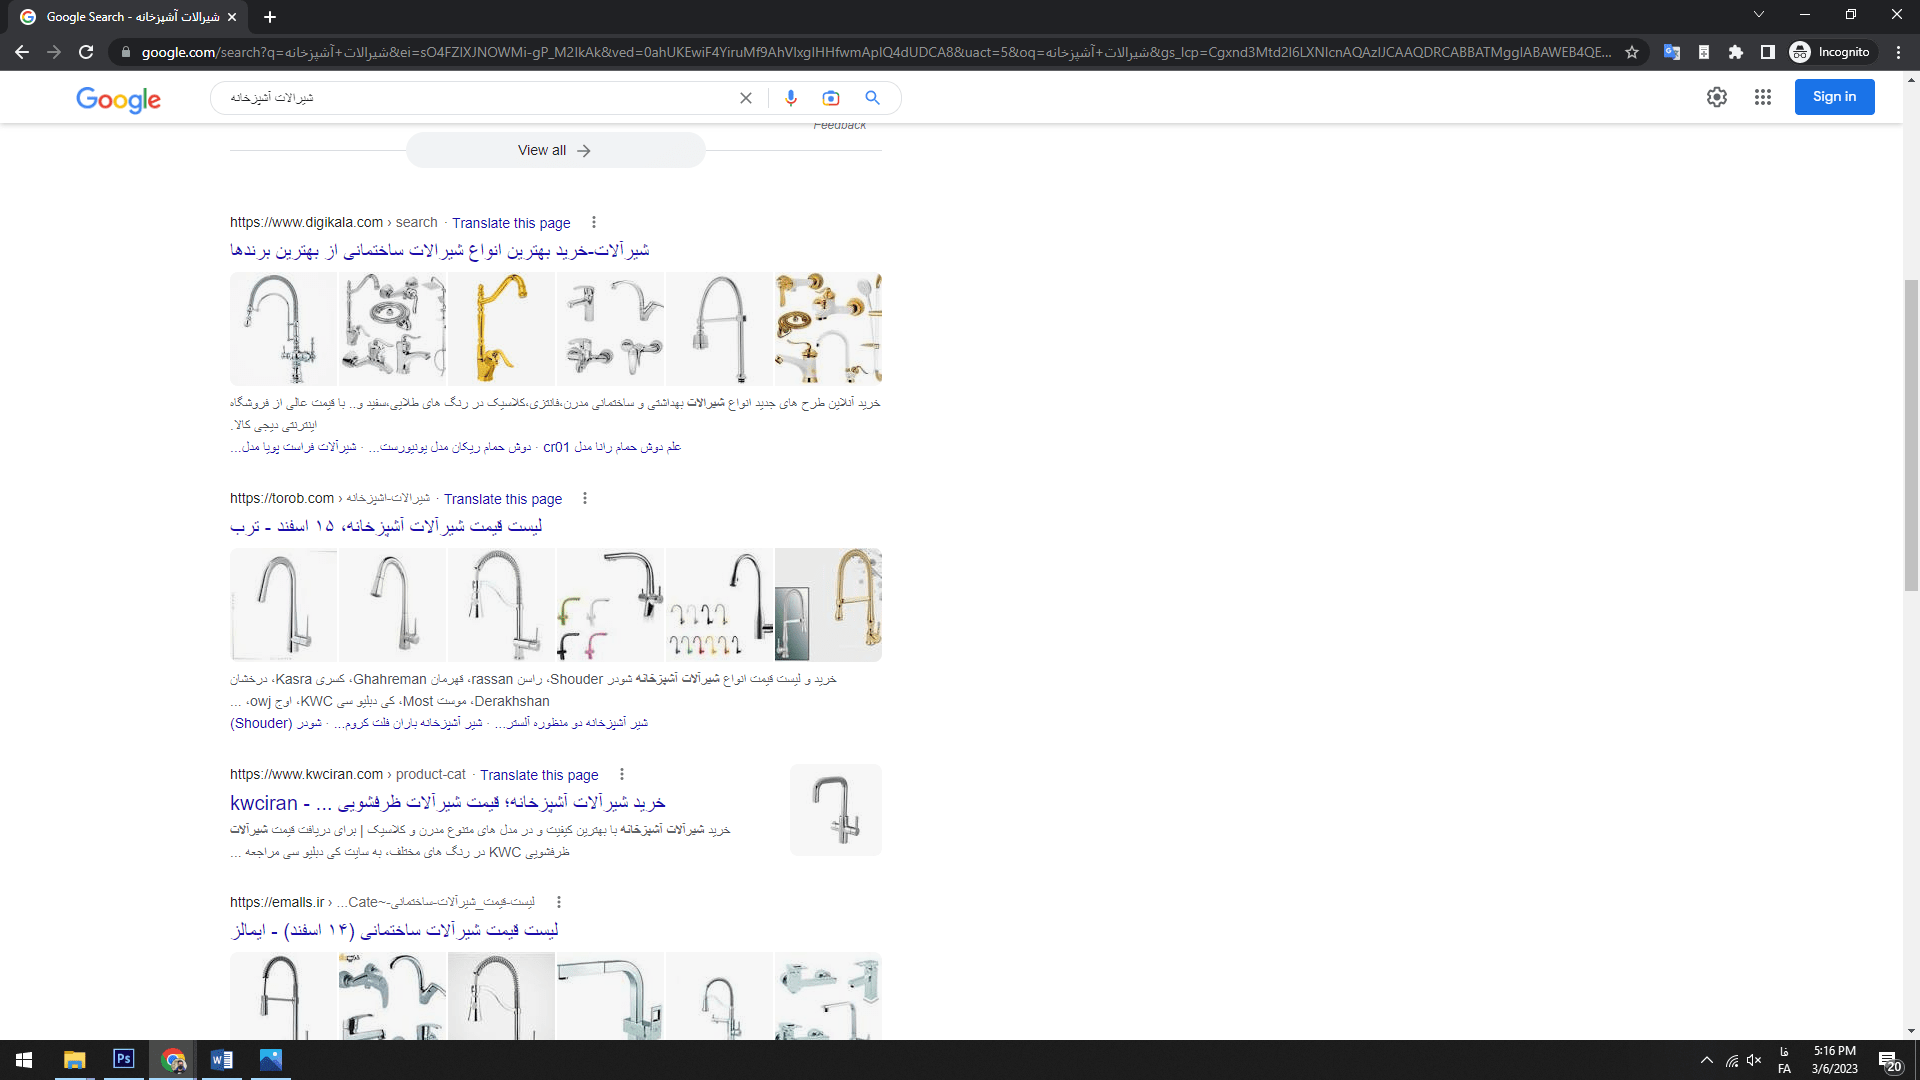The image size is (1920, 1080).
Task: Switch the FA input language indicator
Action: pos(1784,1061)
